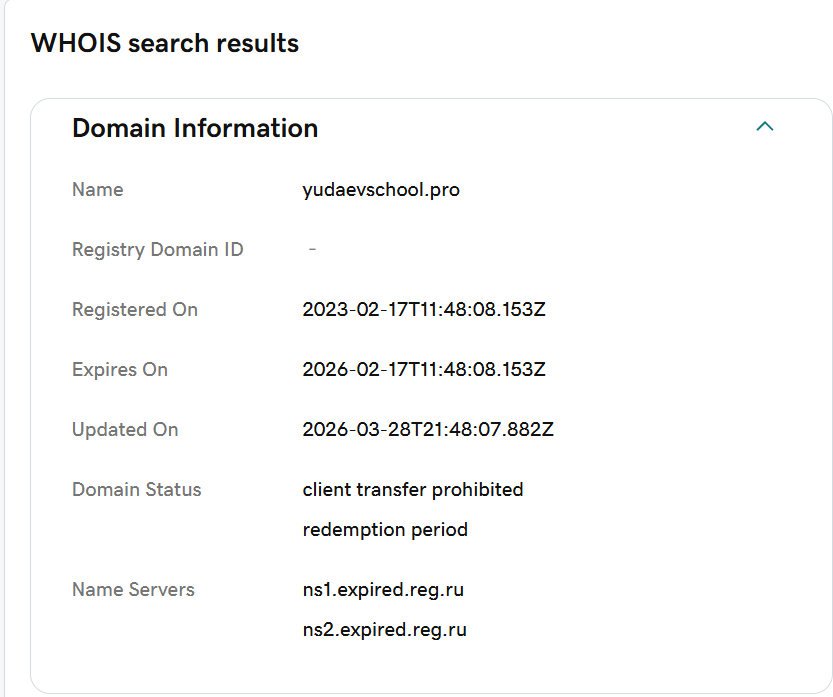The height and width of the screenshot is (697, 833).
Task: Select the domain name yudaevschool.pro
Action: (x=381, y=190)
